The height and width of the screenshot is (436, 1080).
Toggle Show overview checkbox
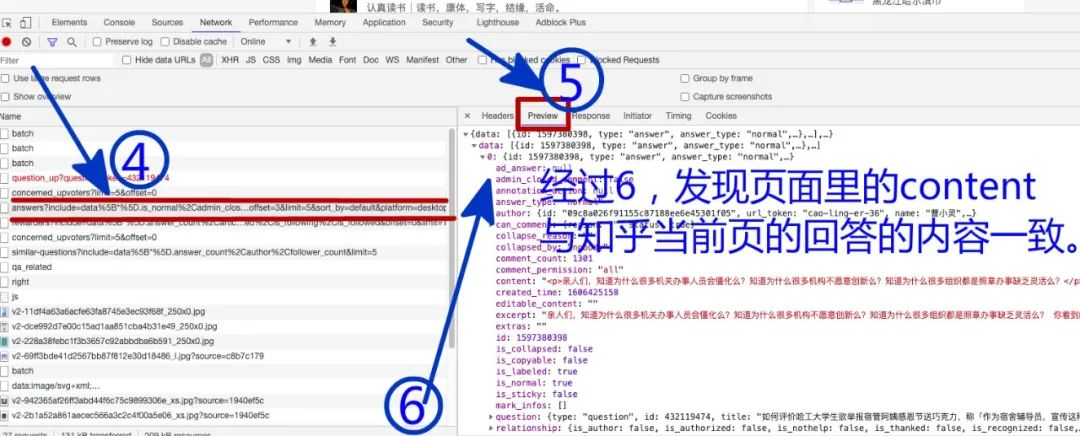coord(6,96)
